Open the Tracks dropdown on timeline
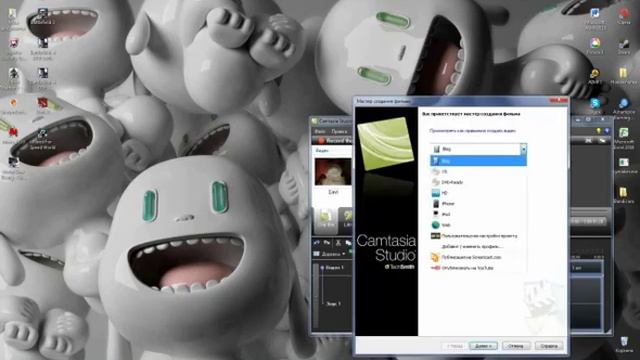Image resolution: width=640 pixels, height=360 pixels. point(330,254)
